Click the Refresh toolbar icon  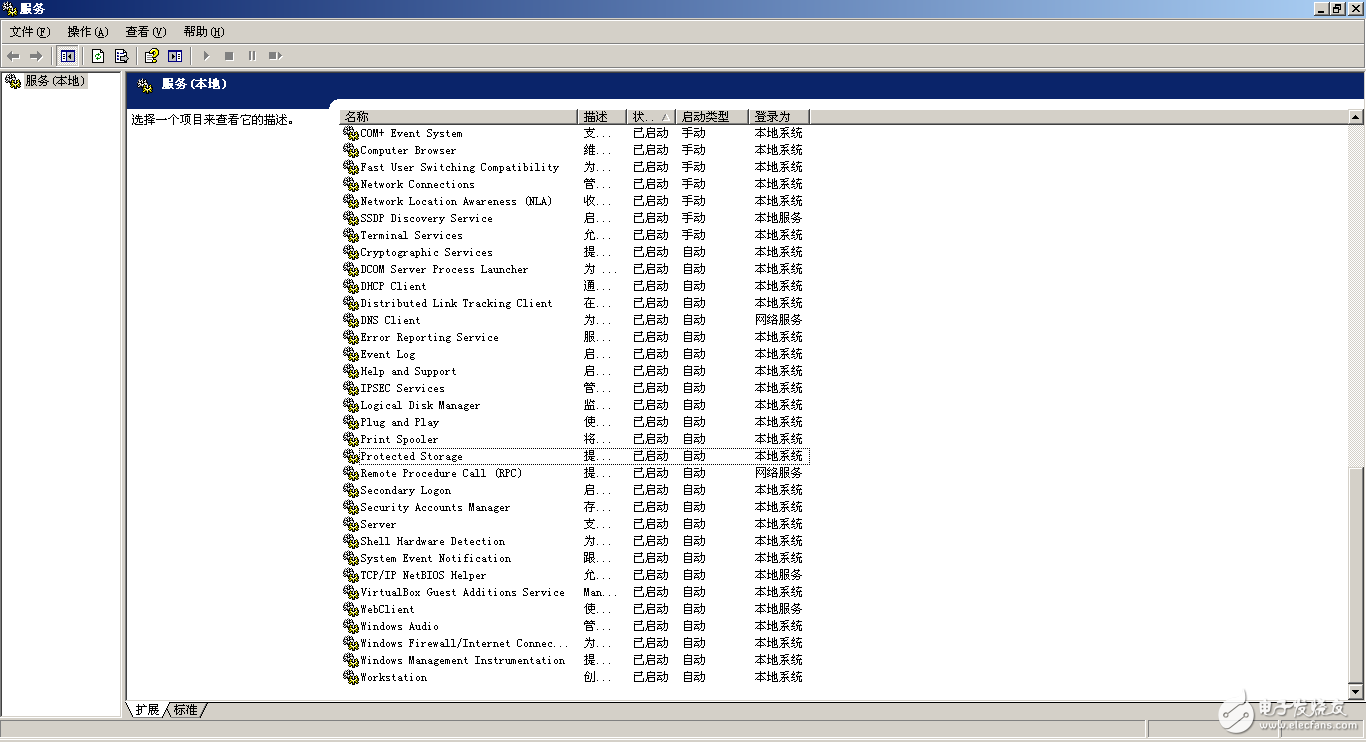click(98, 56)
